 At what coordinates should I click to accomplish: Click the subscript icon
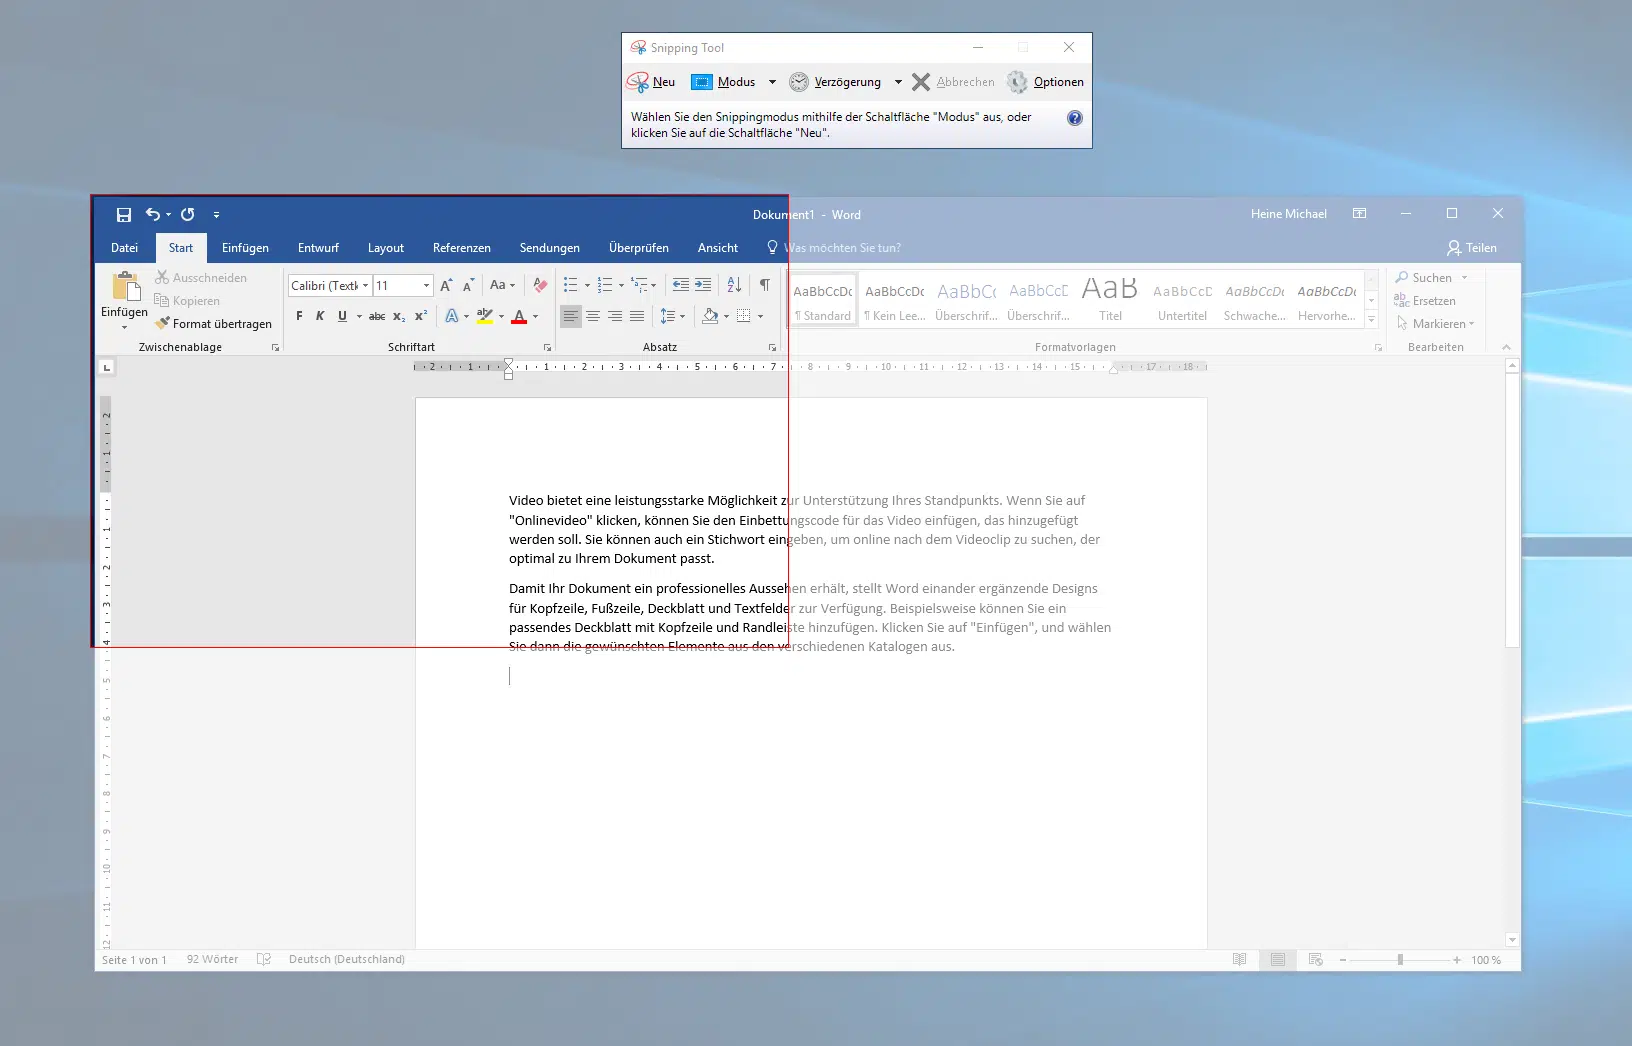[x=398, y=317]
